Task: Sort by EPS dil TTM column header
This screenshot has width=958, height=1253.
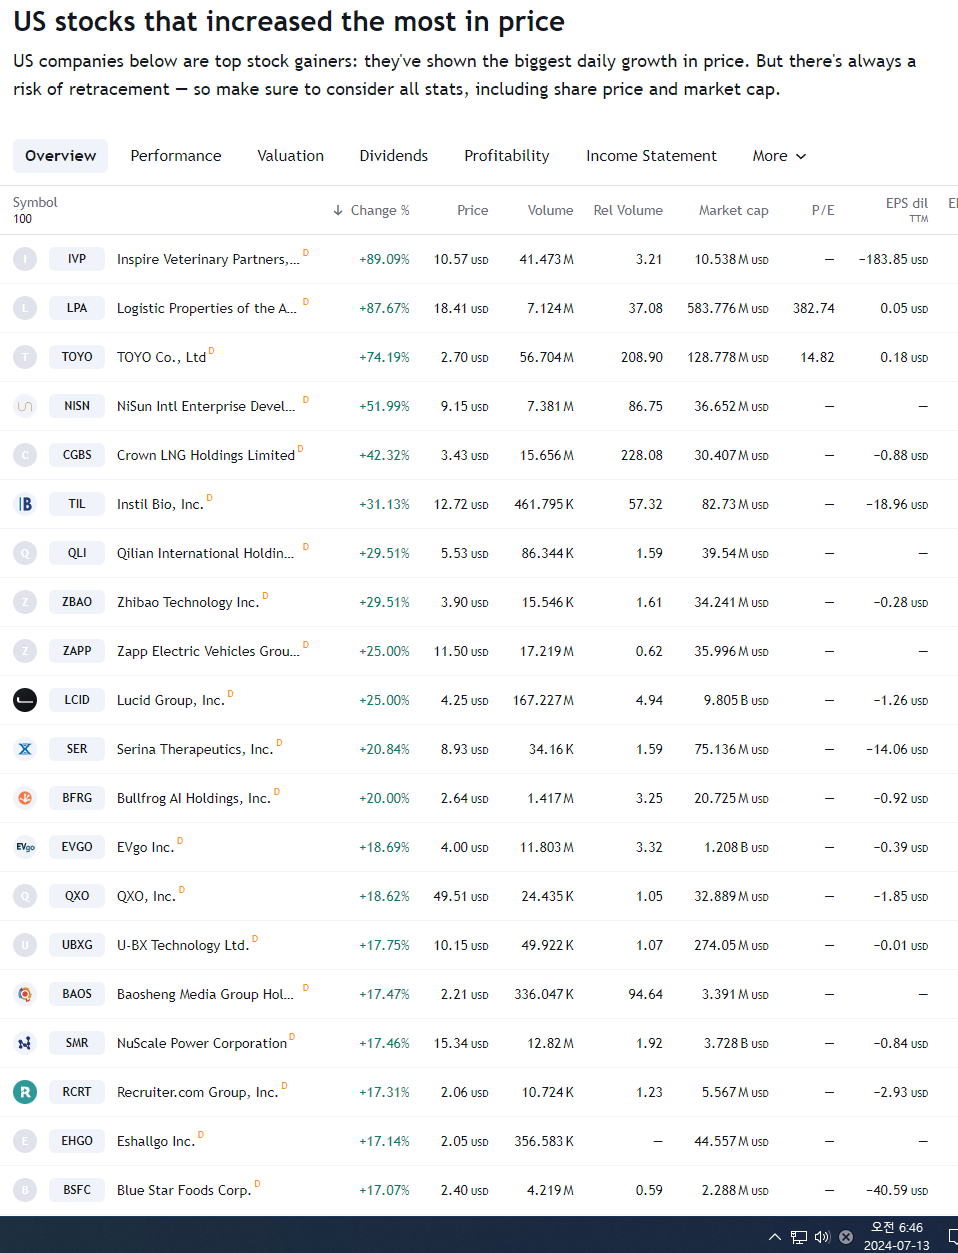Action: point(907,209)
